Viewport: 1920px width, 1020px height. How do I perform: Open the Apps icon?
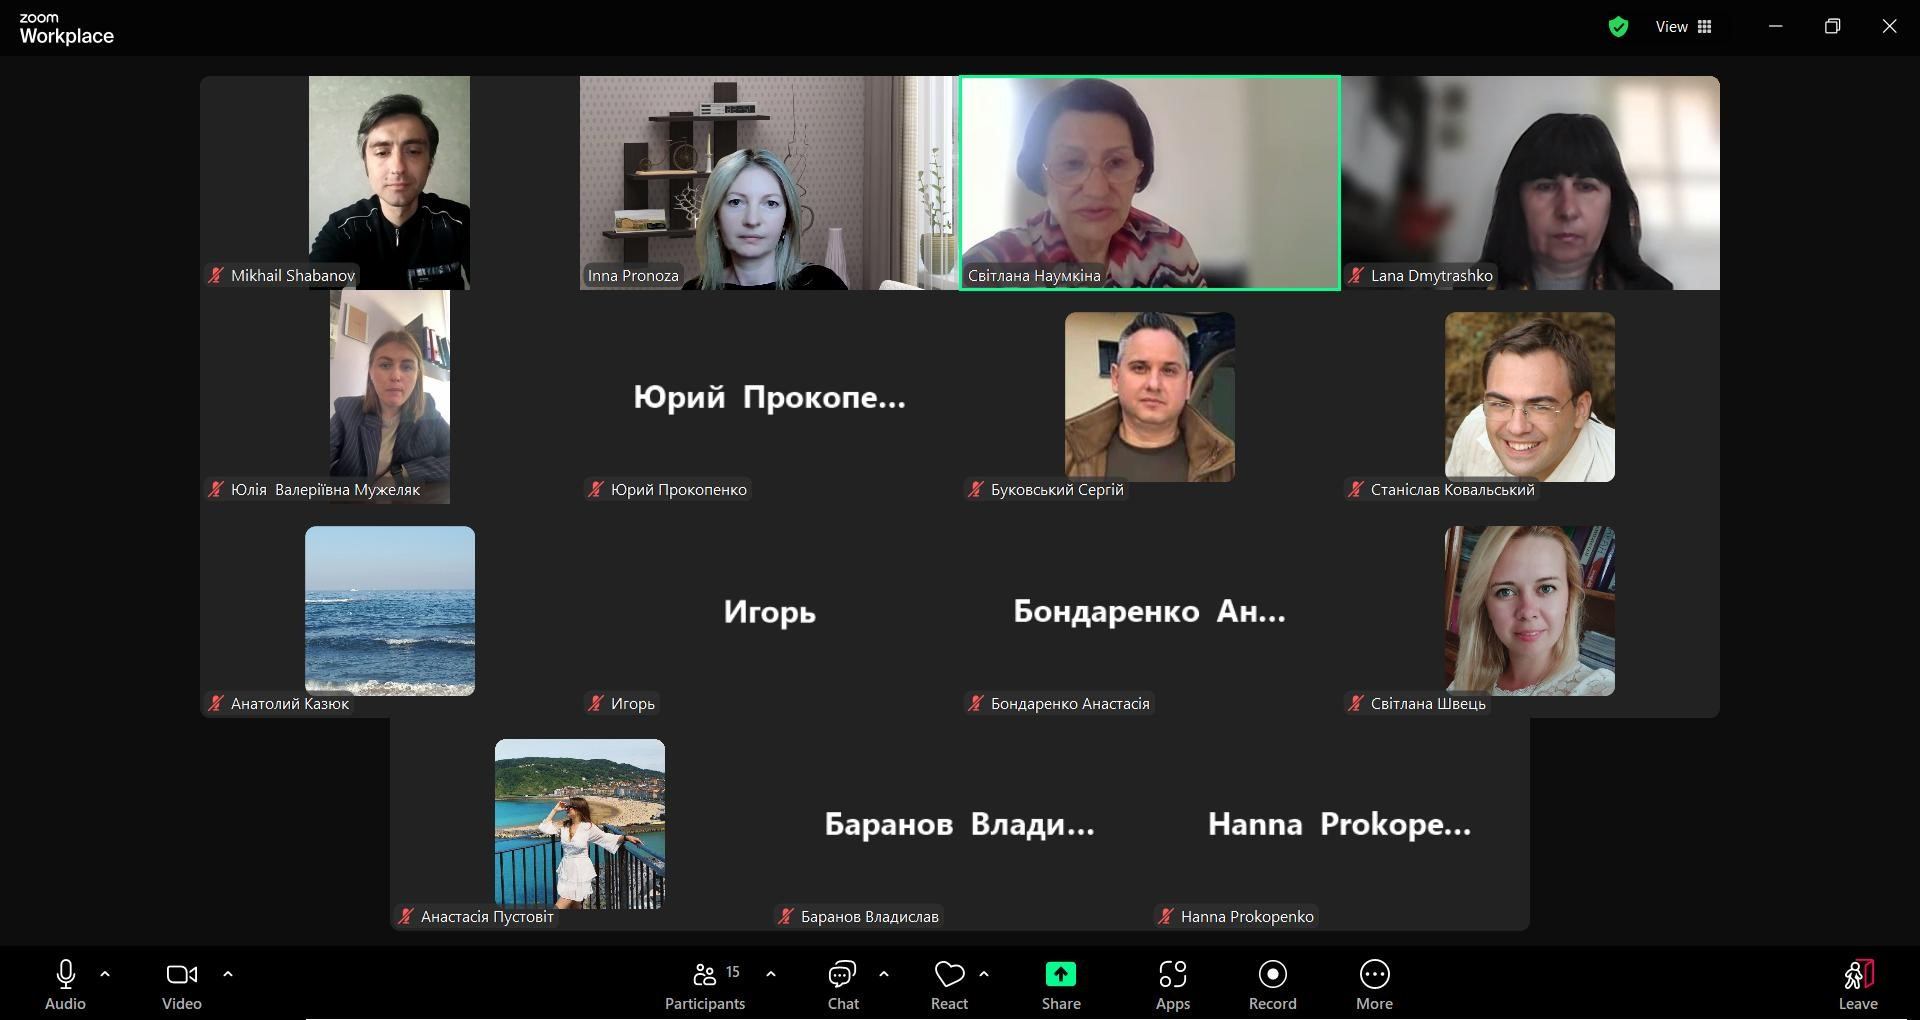click(1173, 974)
